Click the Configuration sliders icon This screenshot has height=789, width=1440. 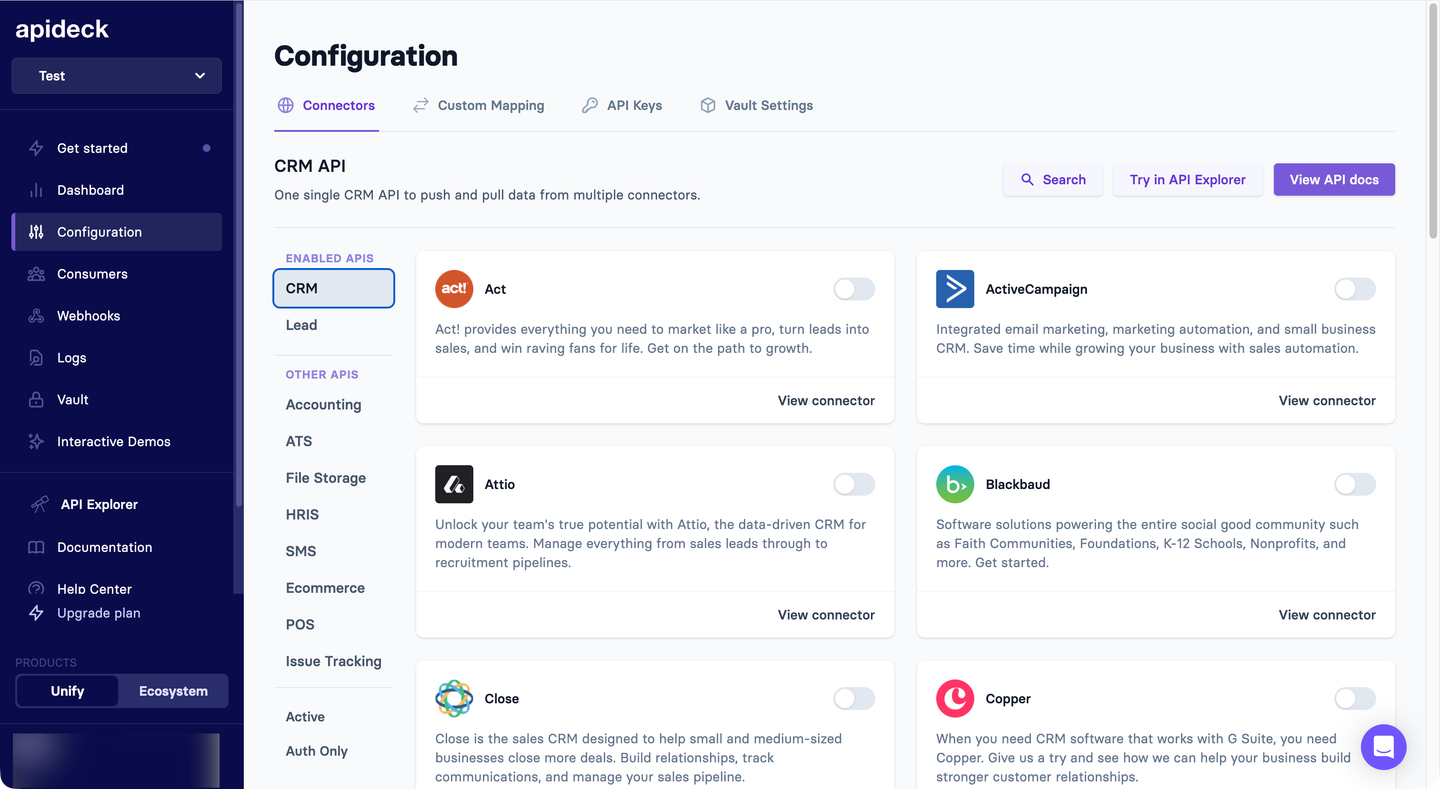click(x=36, y=232)
